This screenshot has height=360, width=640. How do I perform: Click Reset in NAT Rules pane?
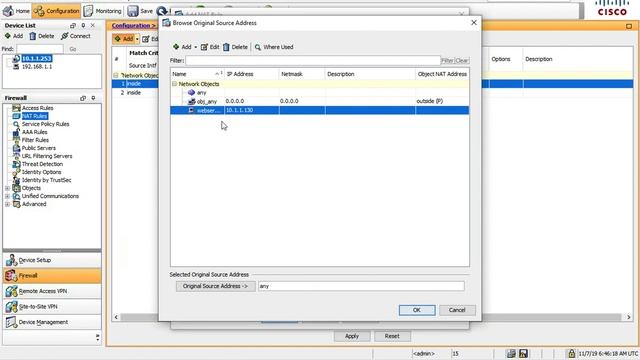pyautogui.click(x=392, y=336)
